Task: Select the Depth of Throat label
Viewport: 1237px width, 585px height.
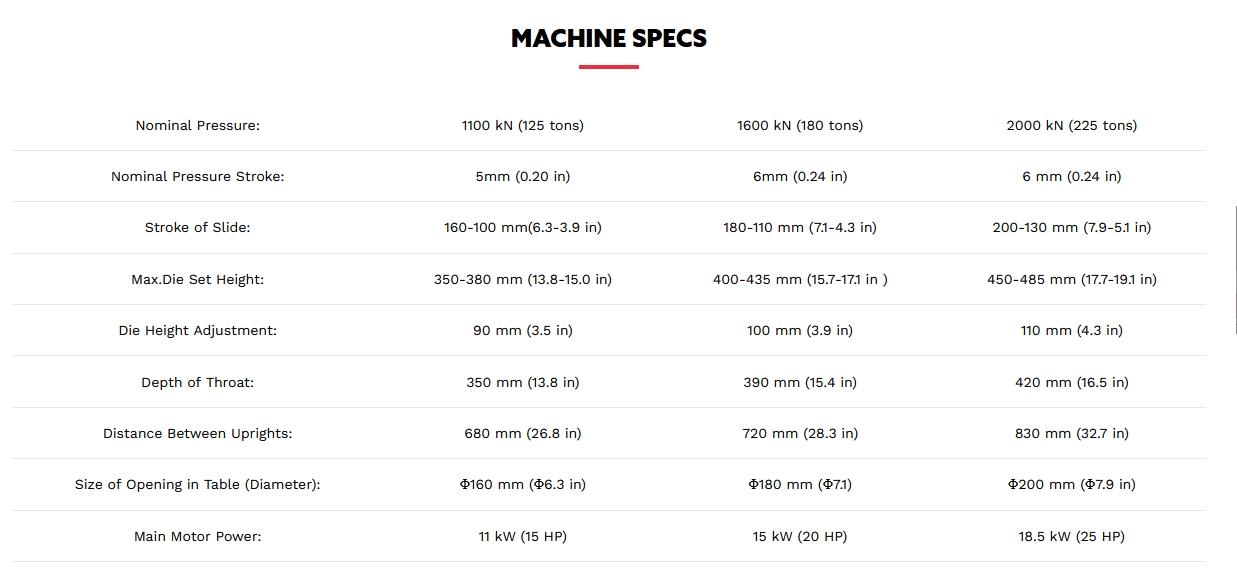Action: [198, 382]
